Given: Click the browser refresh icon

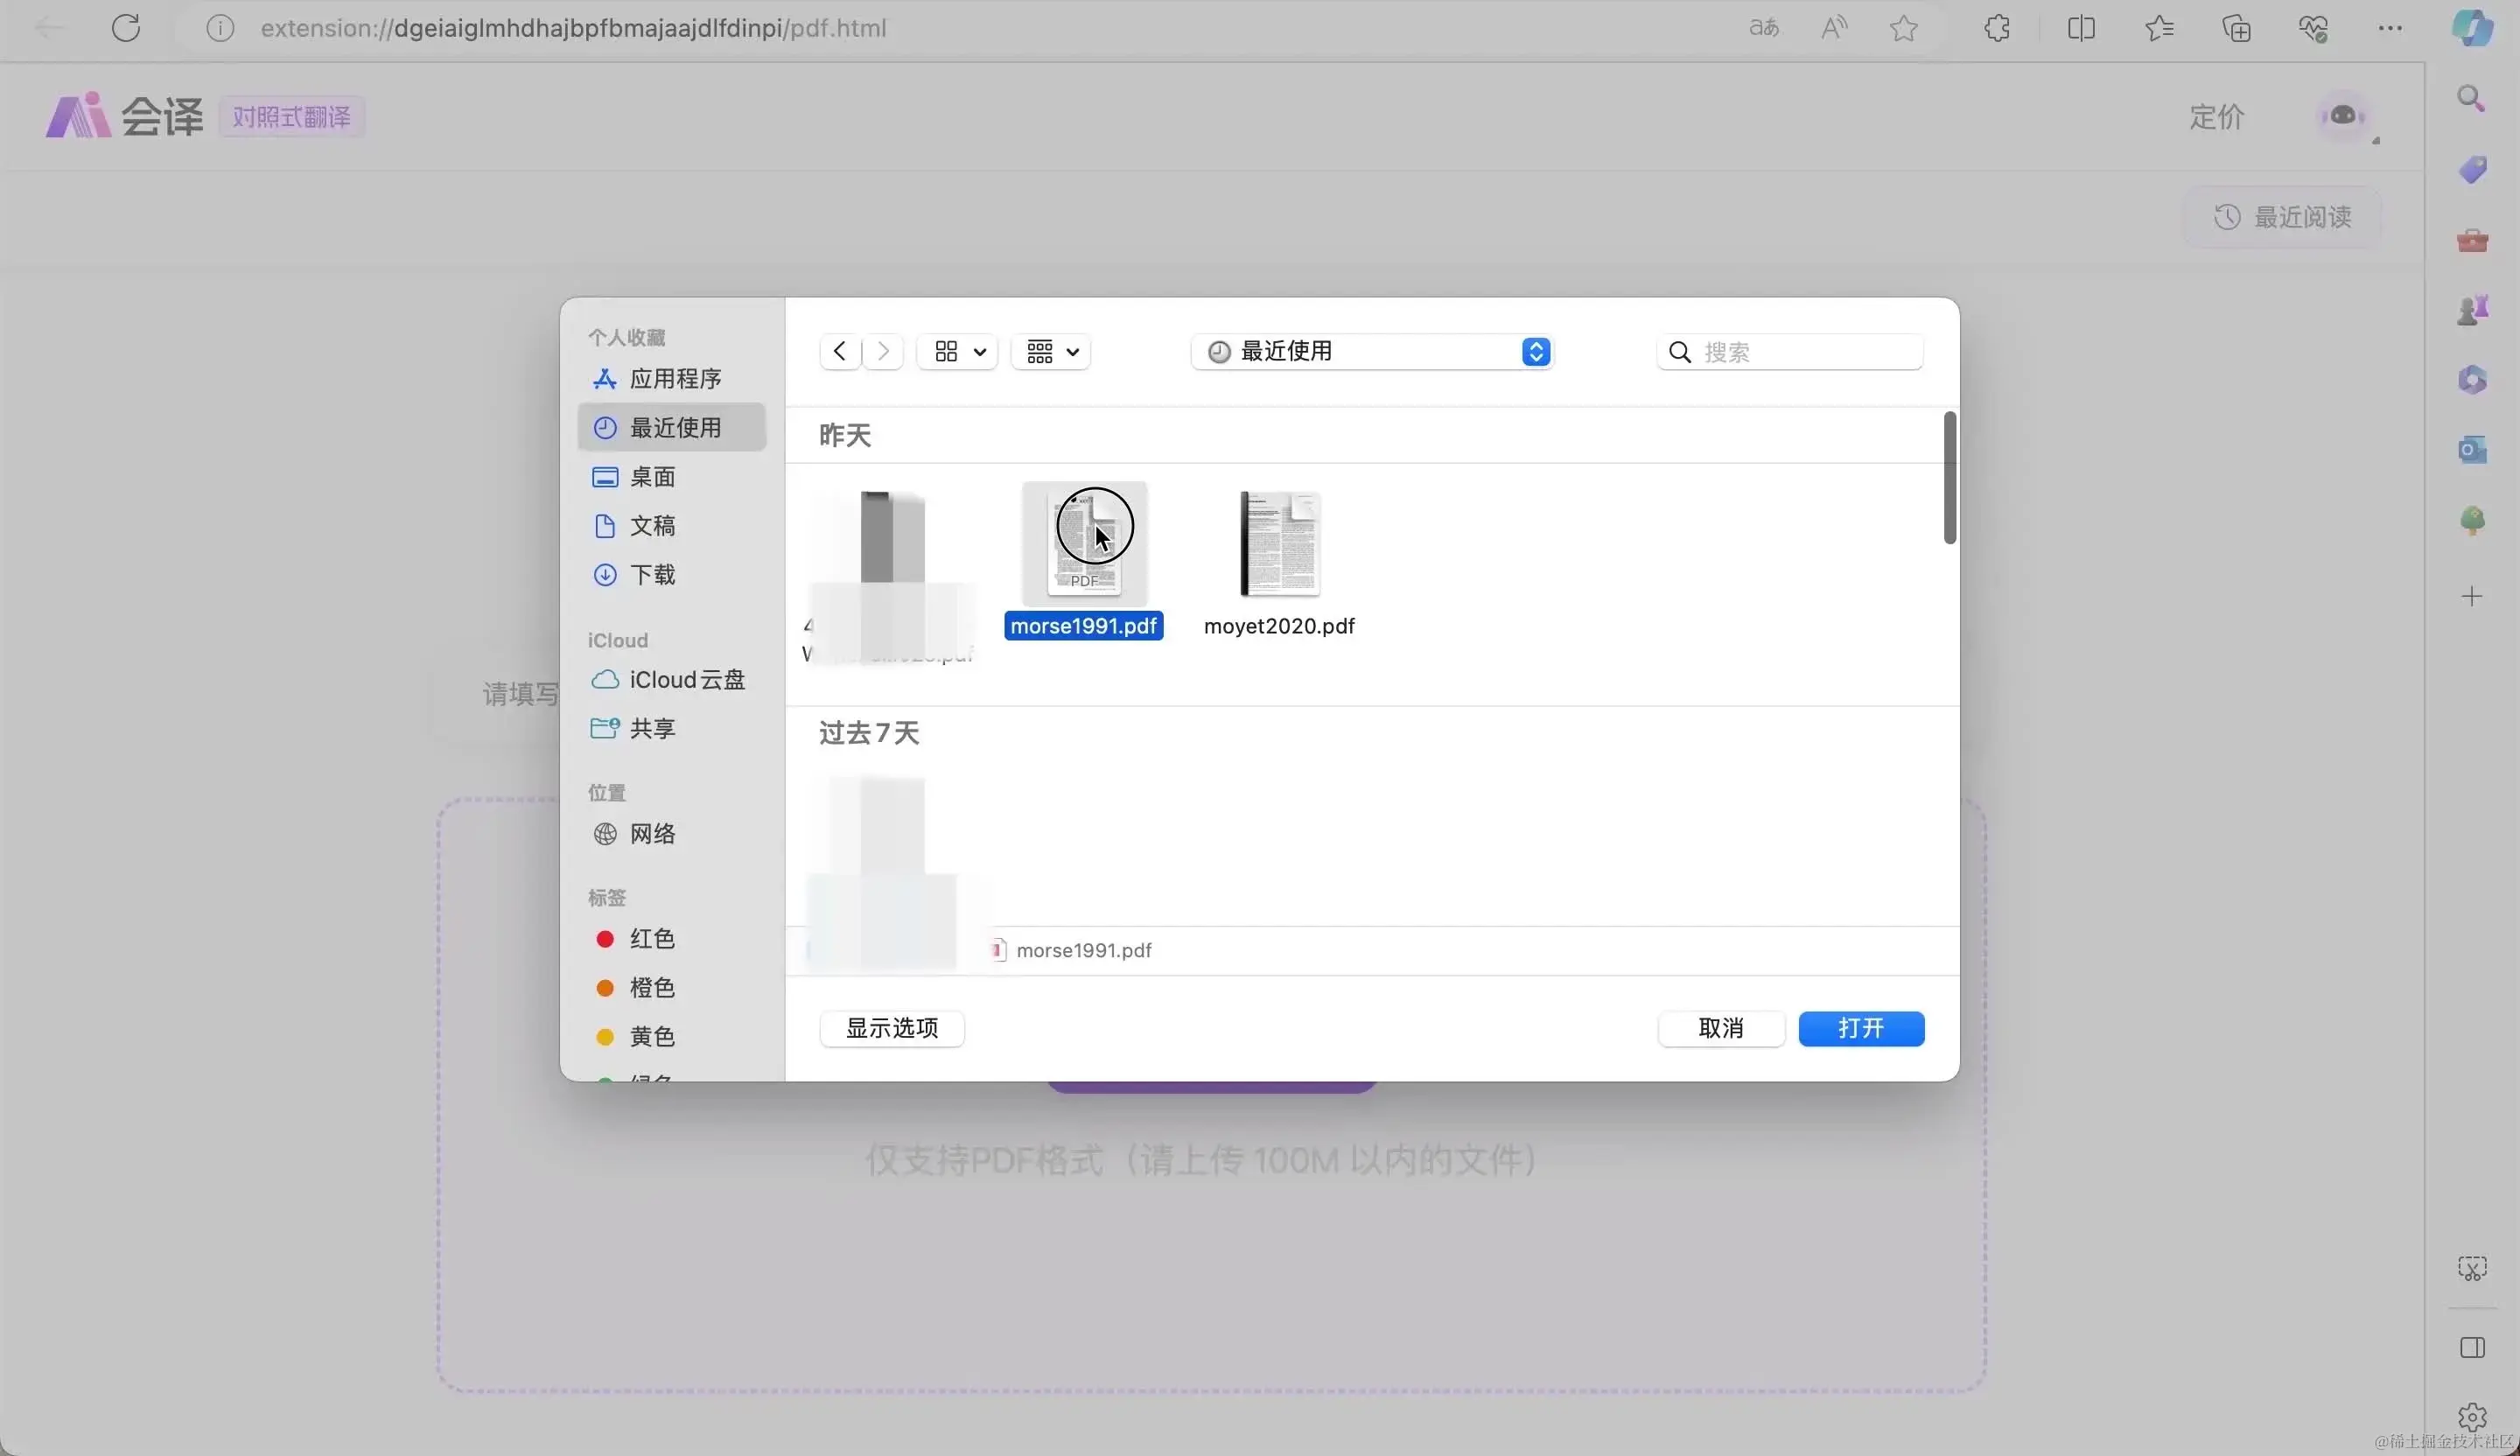Looking at the screenshot, I should point(126,28).
